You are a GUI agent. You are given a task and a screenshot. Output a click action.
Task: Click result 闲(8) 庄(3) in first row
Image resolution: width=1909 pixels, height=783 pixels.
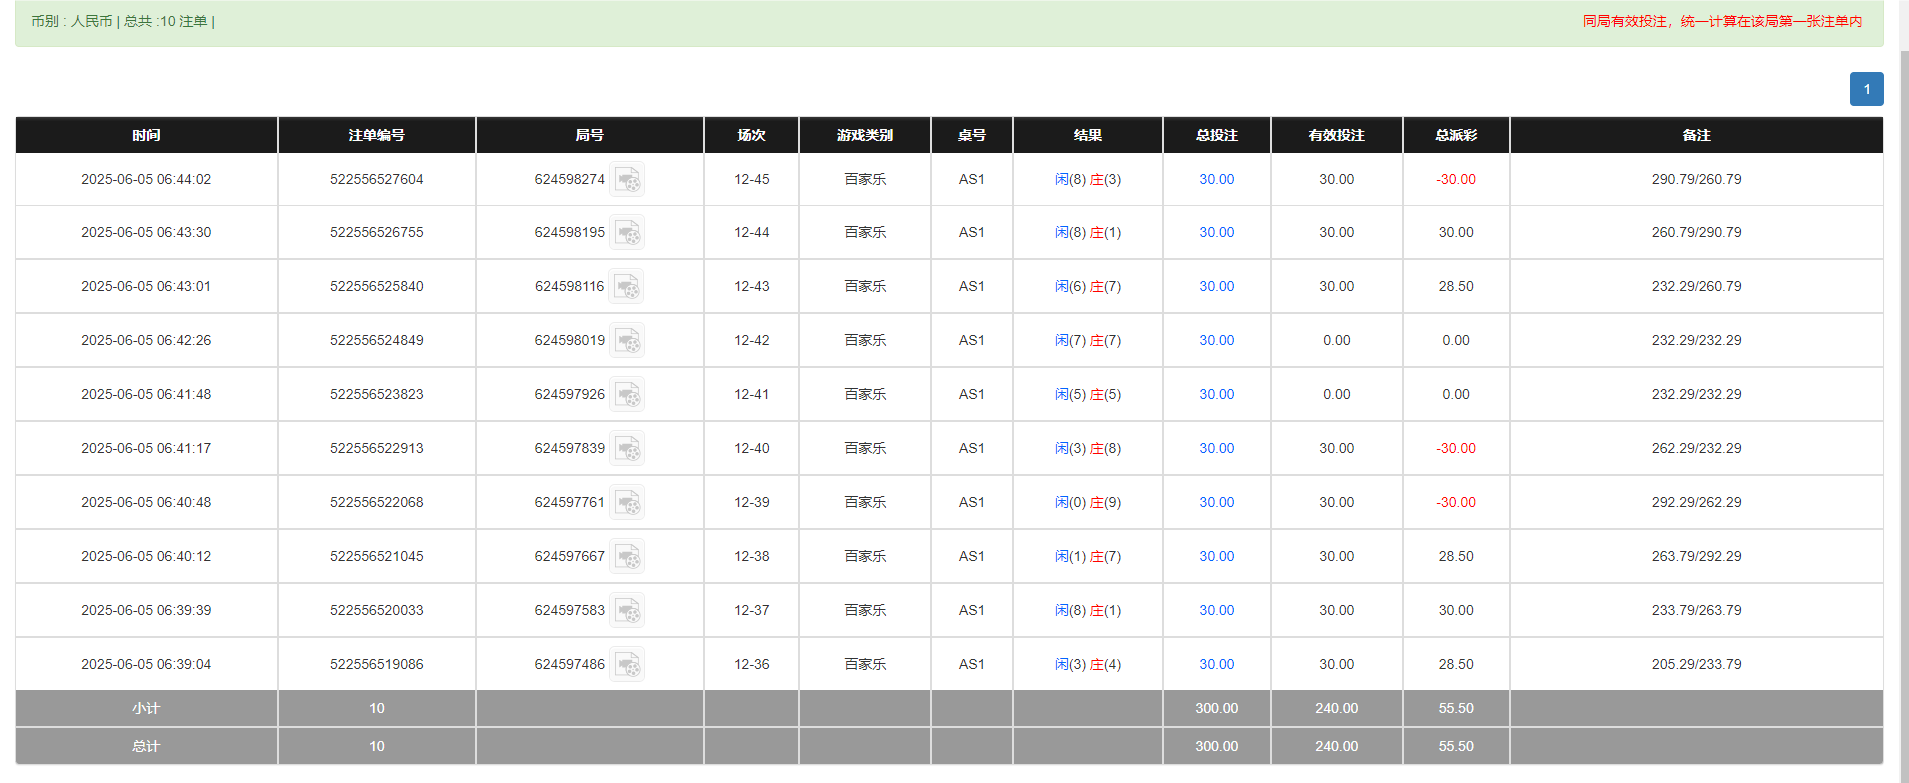[1087, 180]
